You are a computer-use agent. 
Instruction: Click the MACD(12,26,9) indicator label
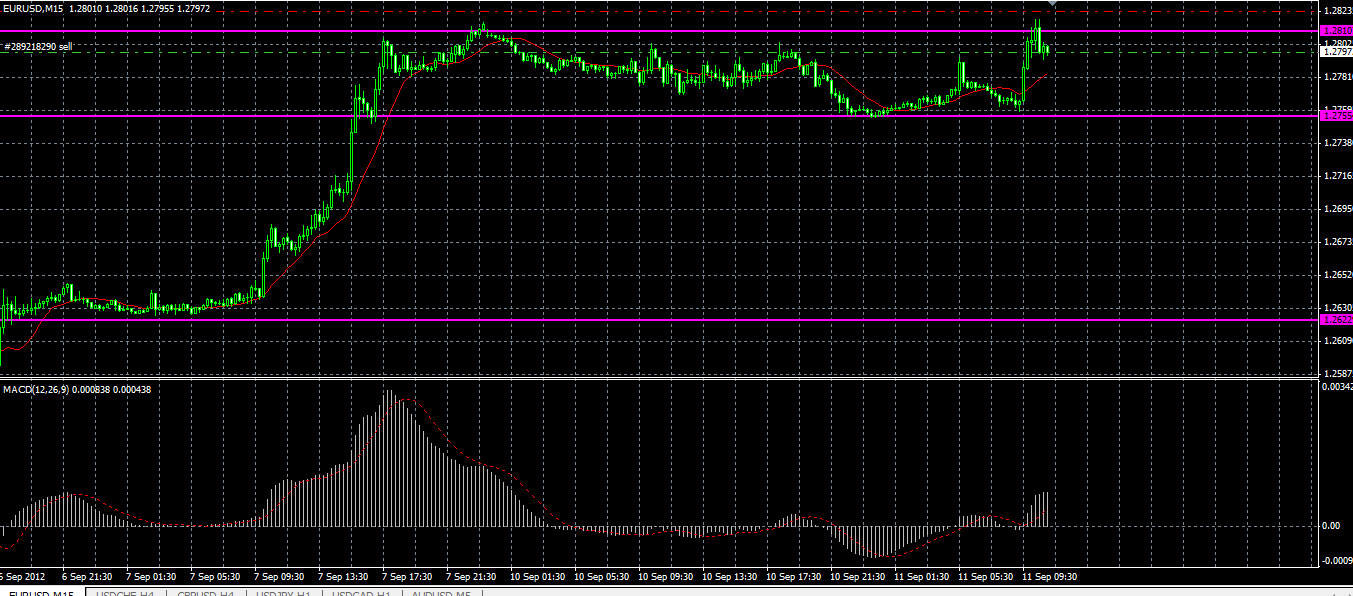(x=34, y=388)
